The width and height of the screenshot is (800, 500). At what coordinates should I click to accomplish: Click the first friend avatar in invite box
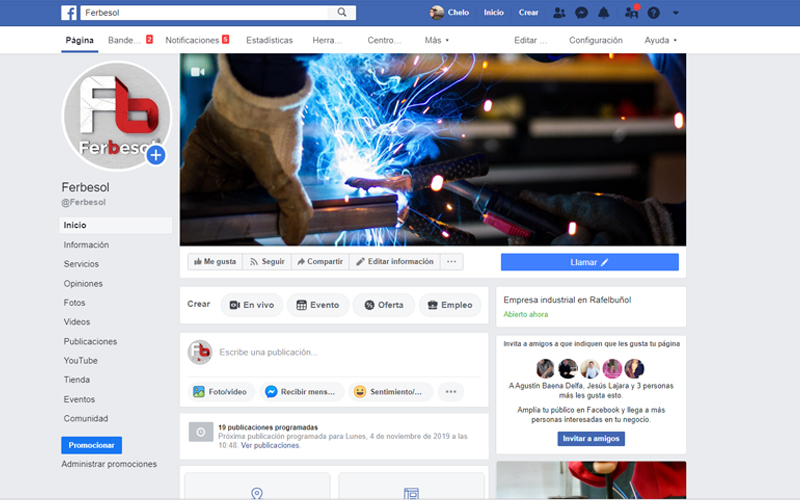pos(545,368)
